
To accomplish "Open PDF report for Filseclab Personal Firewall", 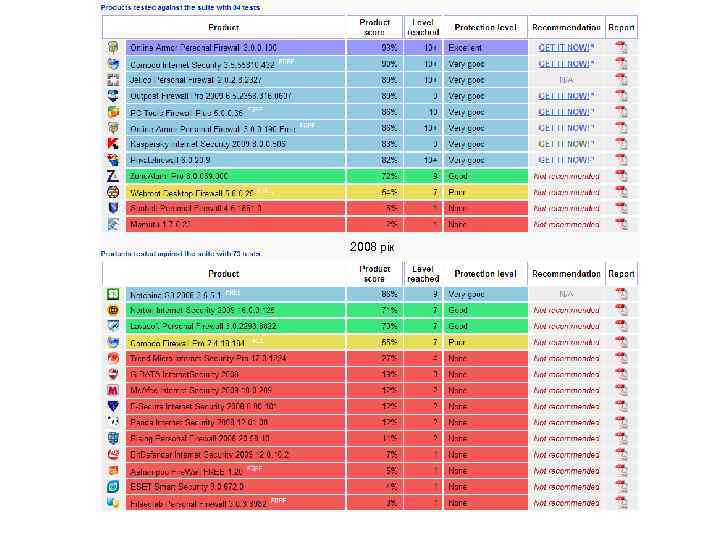I will coord(621,503).
